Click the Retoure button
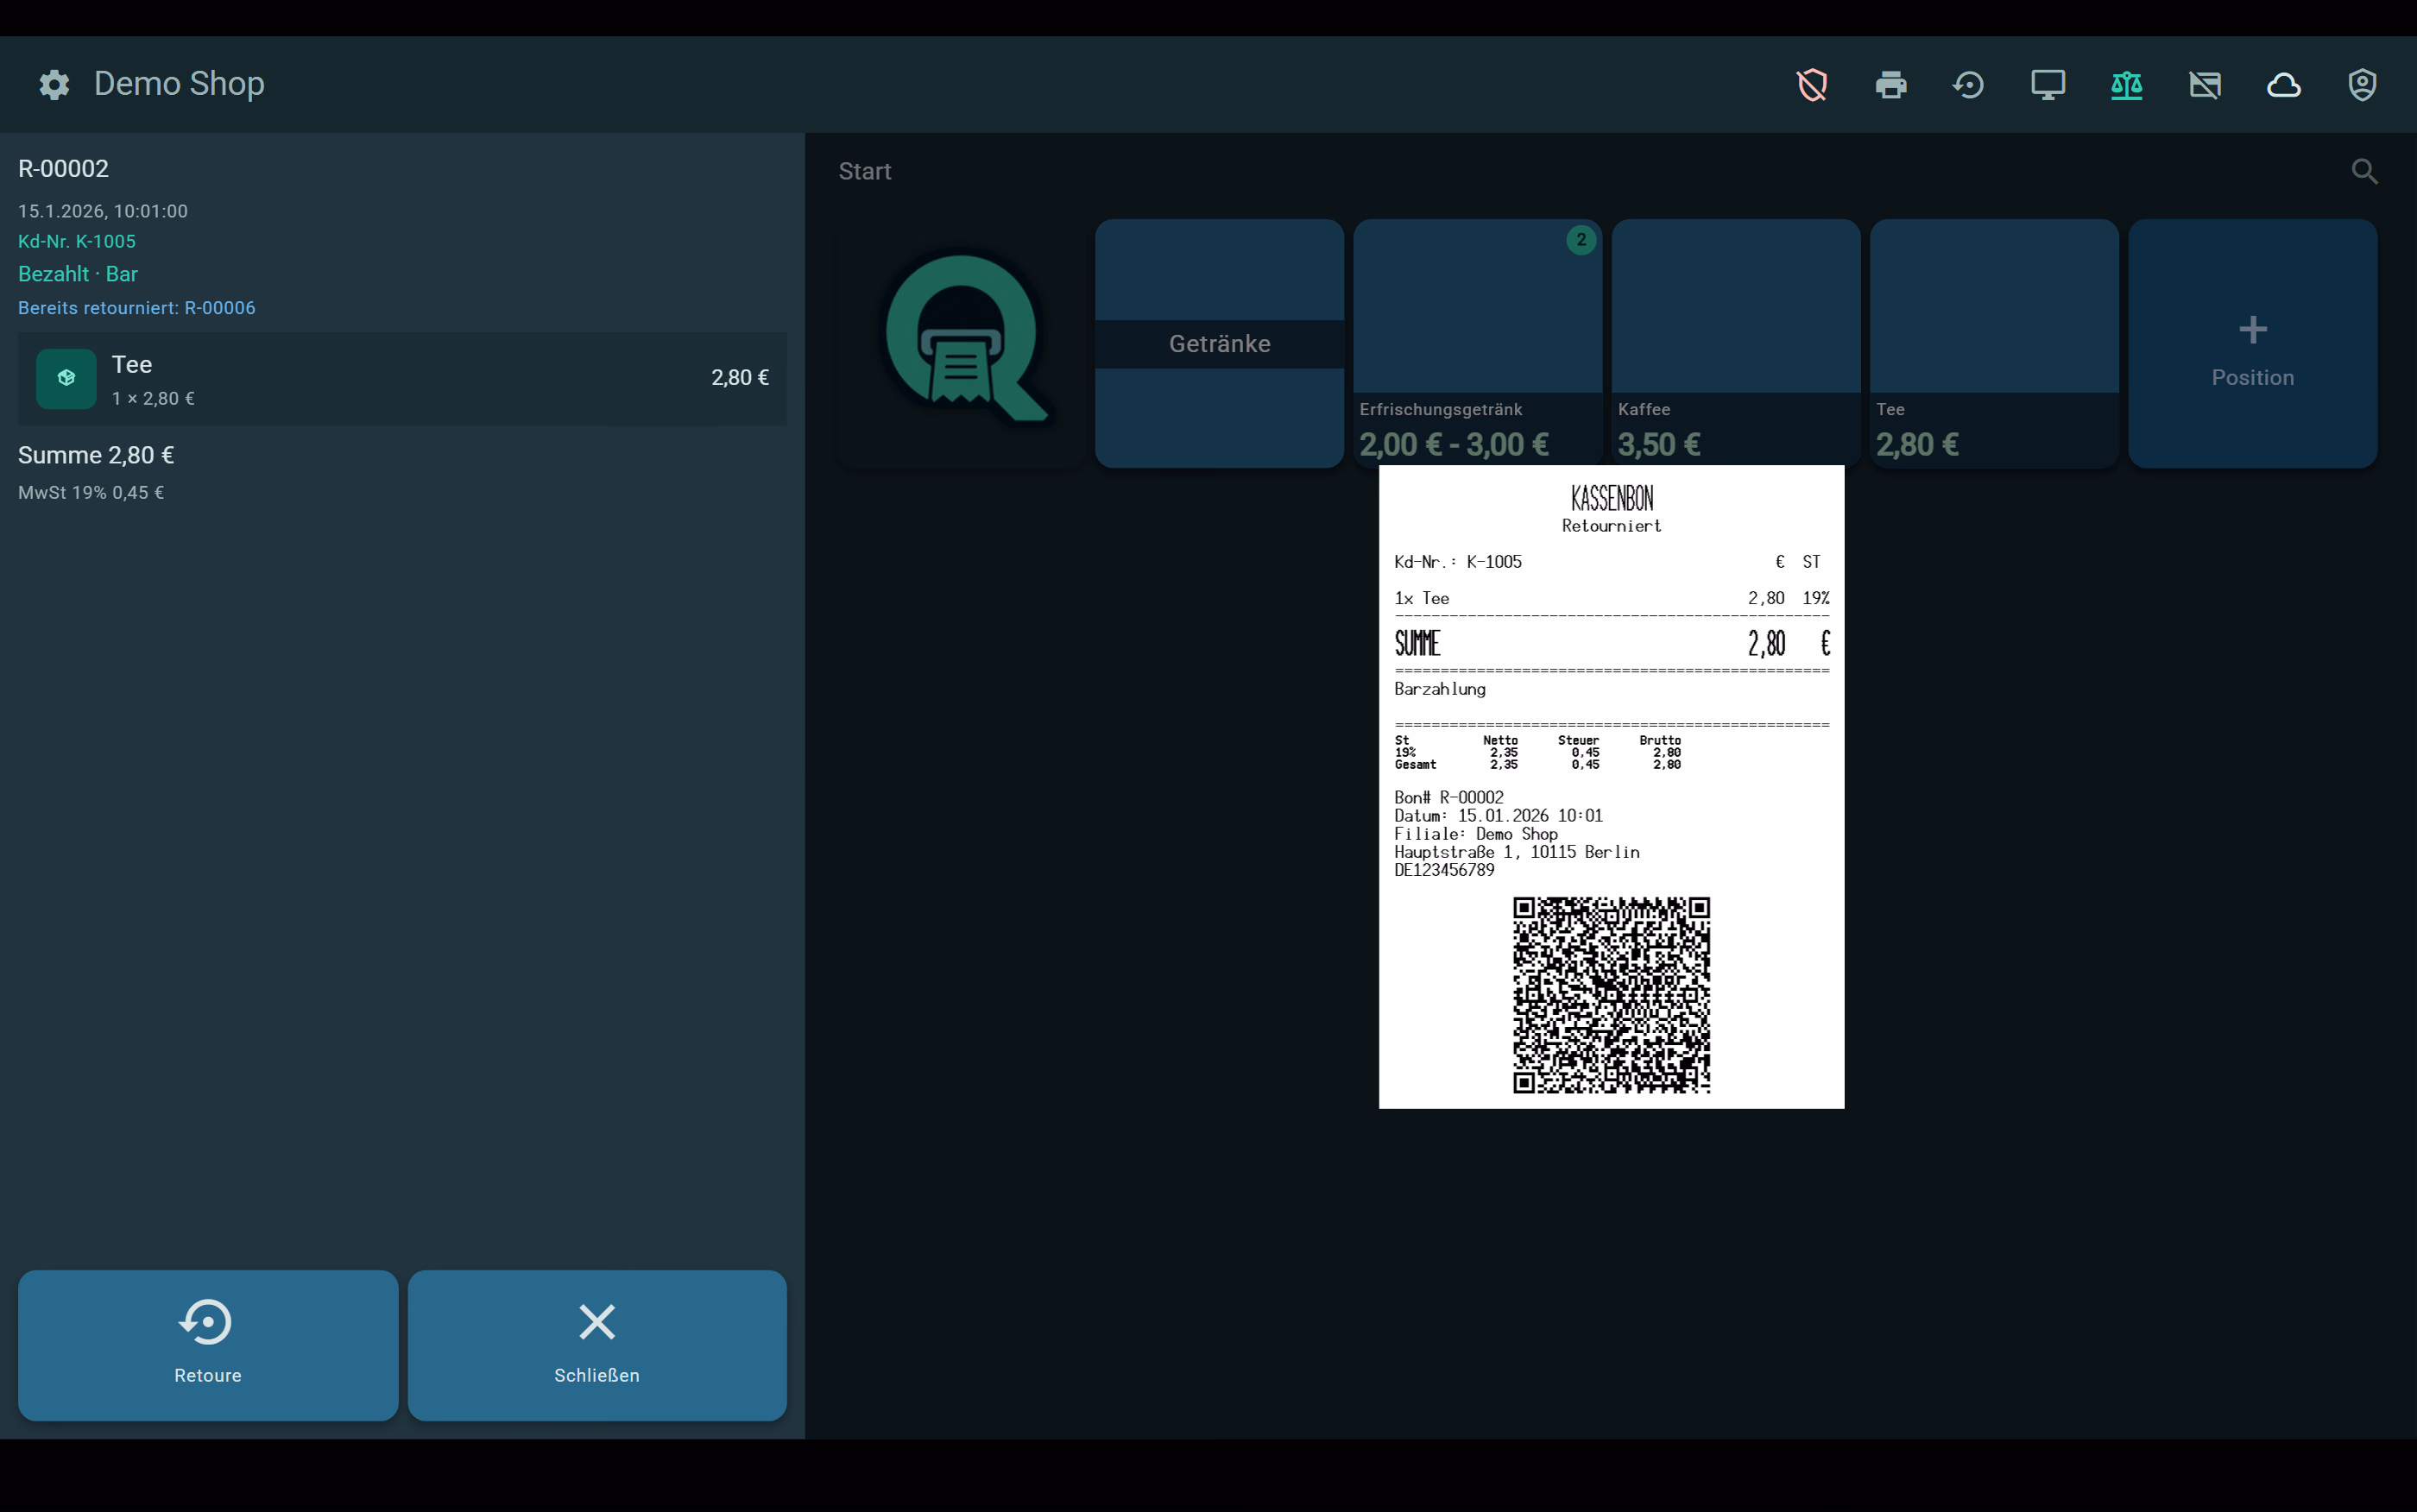 [208, 1345]
